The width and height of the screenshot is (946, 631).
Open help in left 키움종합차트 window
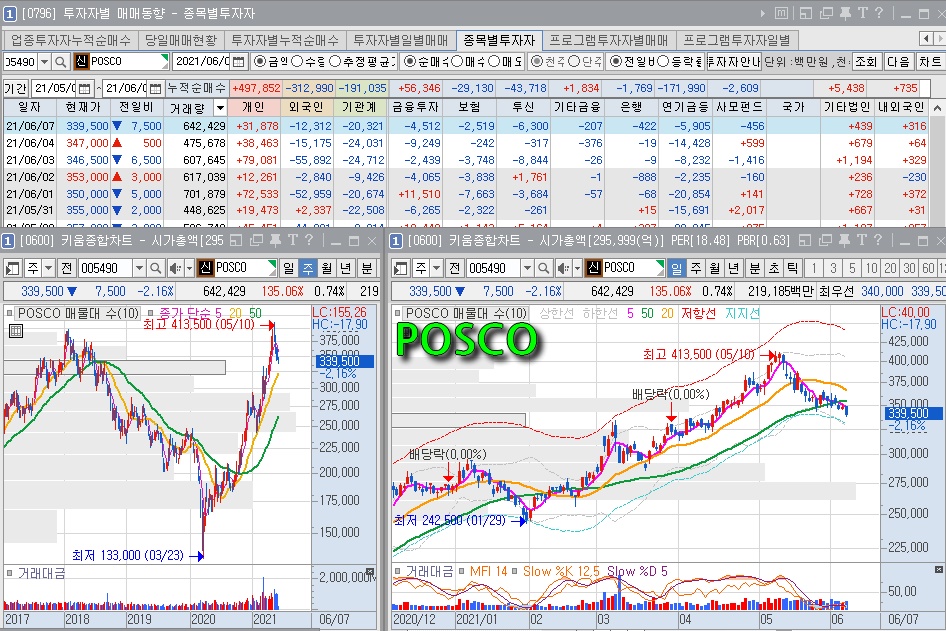(310, 241)
